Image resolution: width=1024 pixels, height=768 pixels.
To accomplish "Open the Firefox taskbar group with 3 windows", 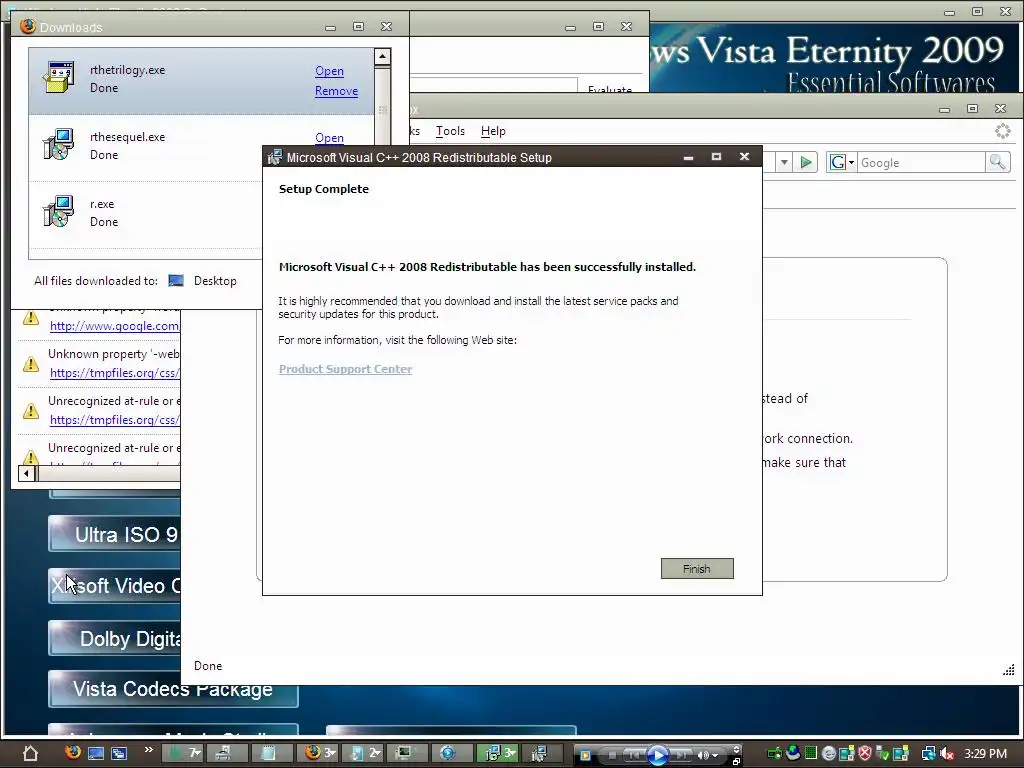I will [x=317, y=753].
